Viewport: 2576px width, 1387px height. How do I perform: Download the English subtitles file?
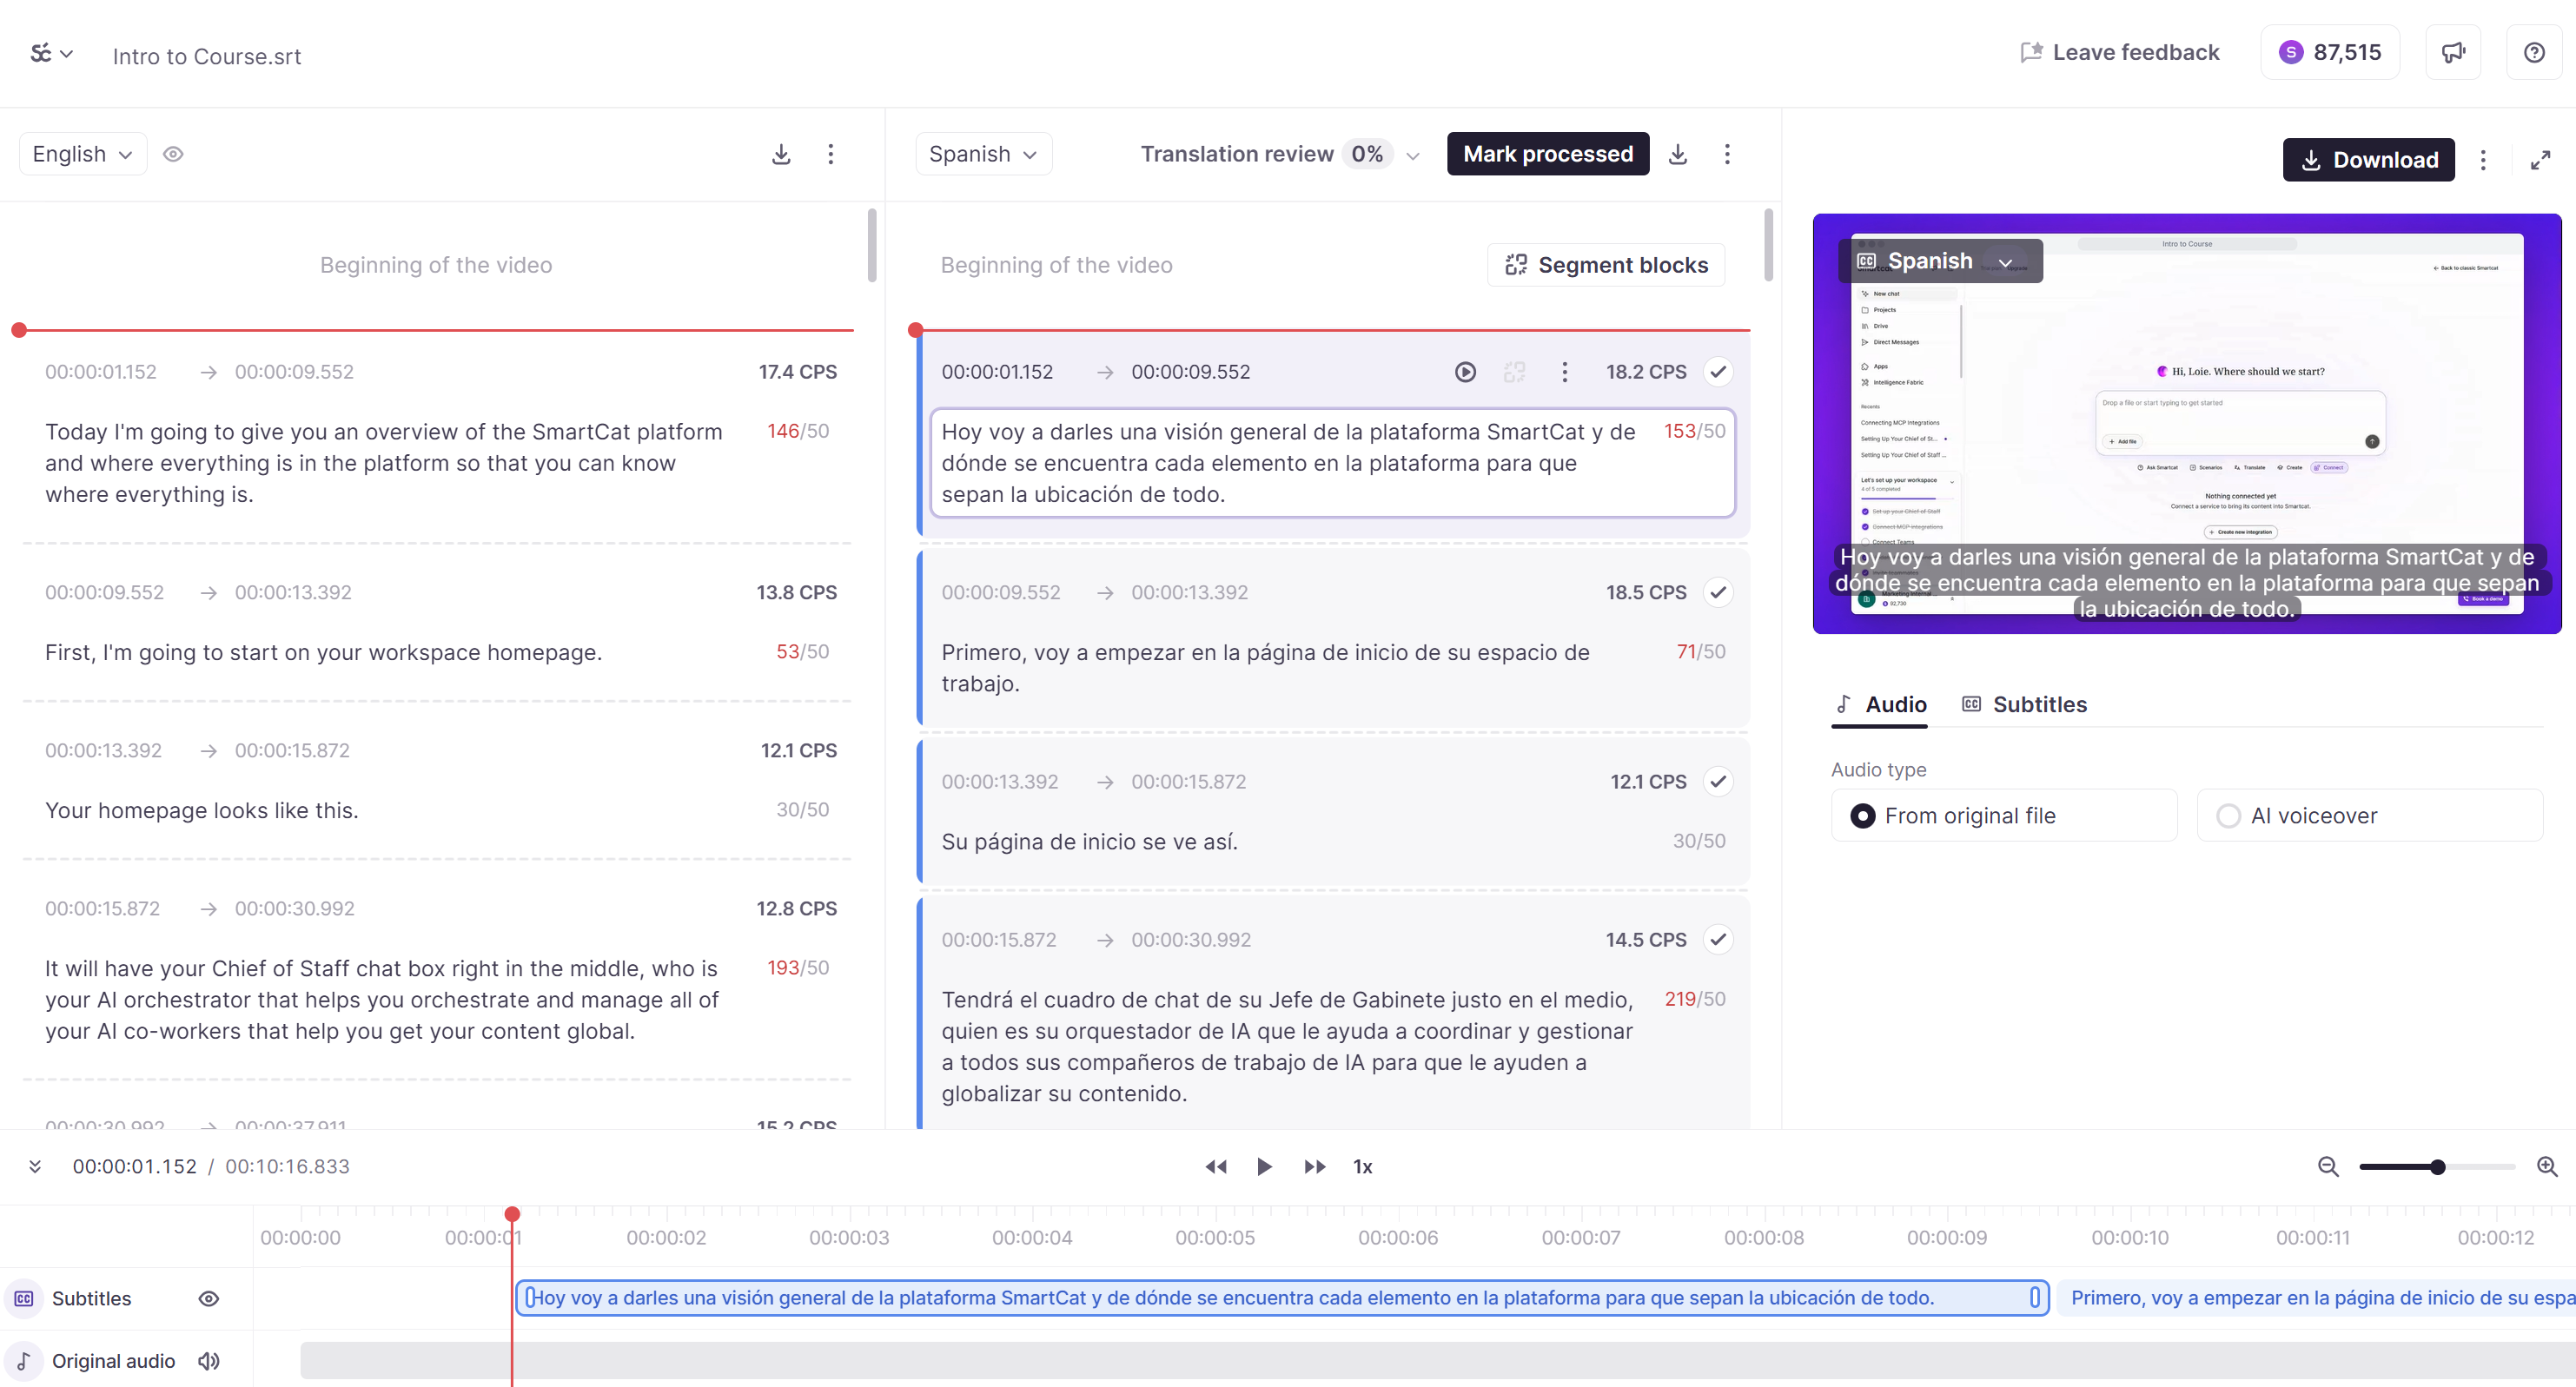point(781,154)
